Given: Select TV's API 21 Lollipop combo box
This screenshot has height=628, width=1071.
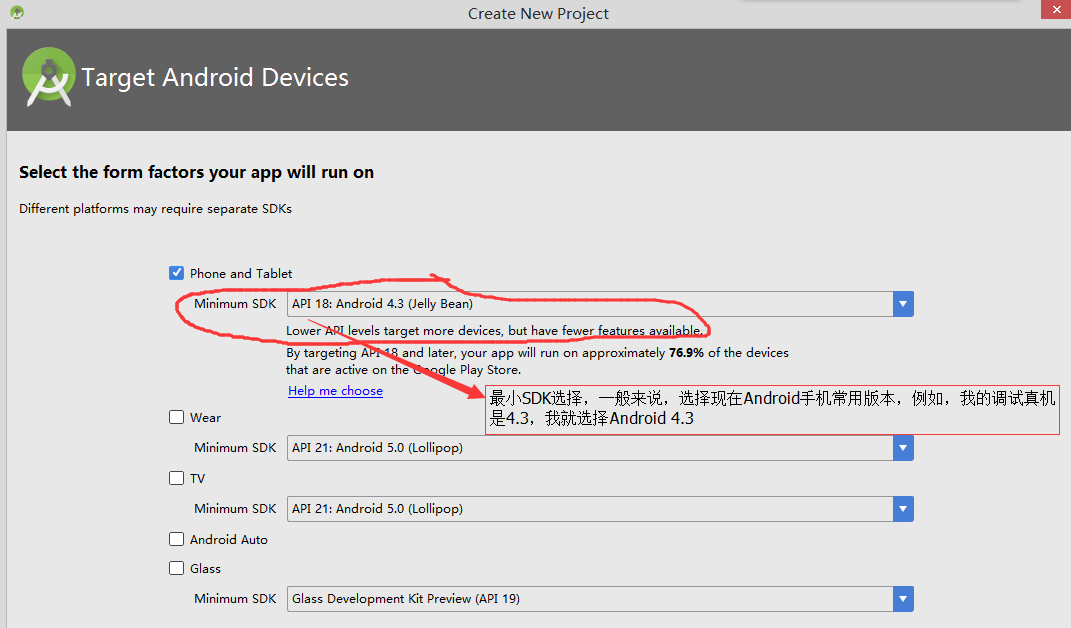Looking at the screenshot, I should [600, 508].
